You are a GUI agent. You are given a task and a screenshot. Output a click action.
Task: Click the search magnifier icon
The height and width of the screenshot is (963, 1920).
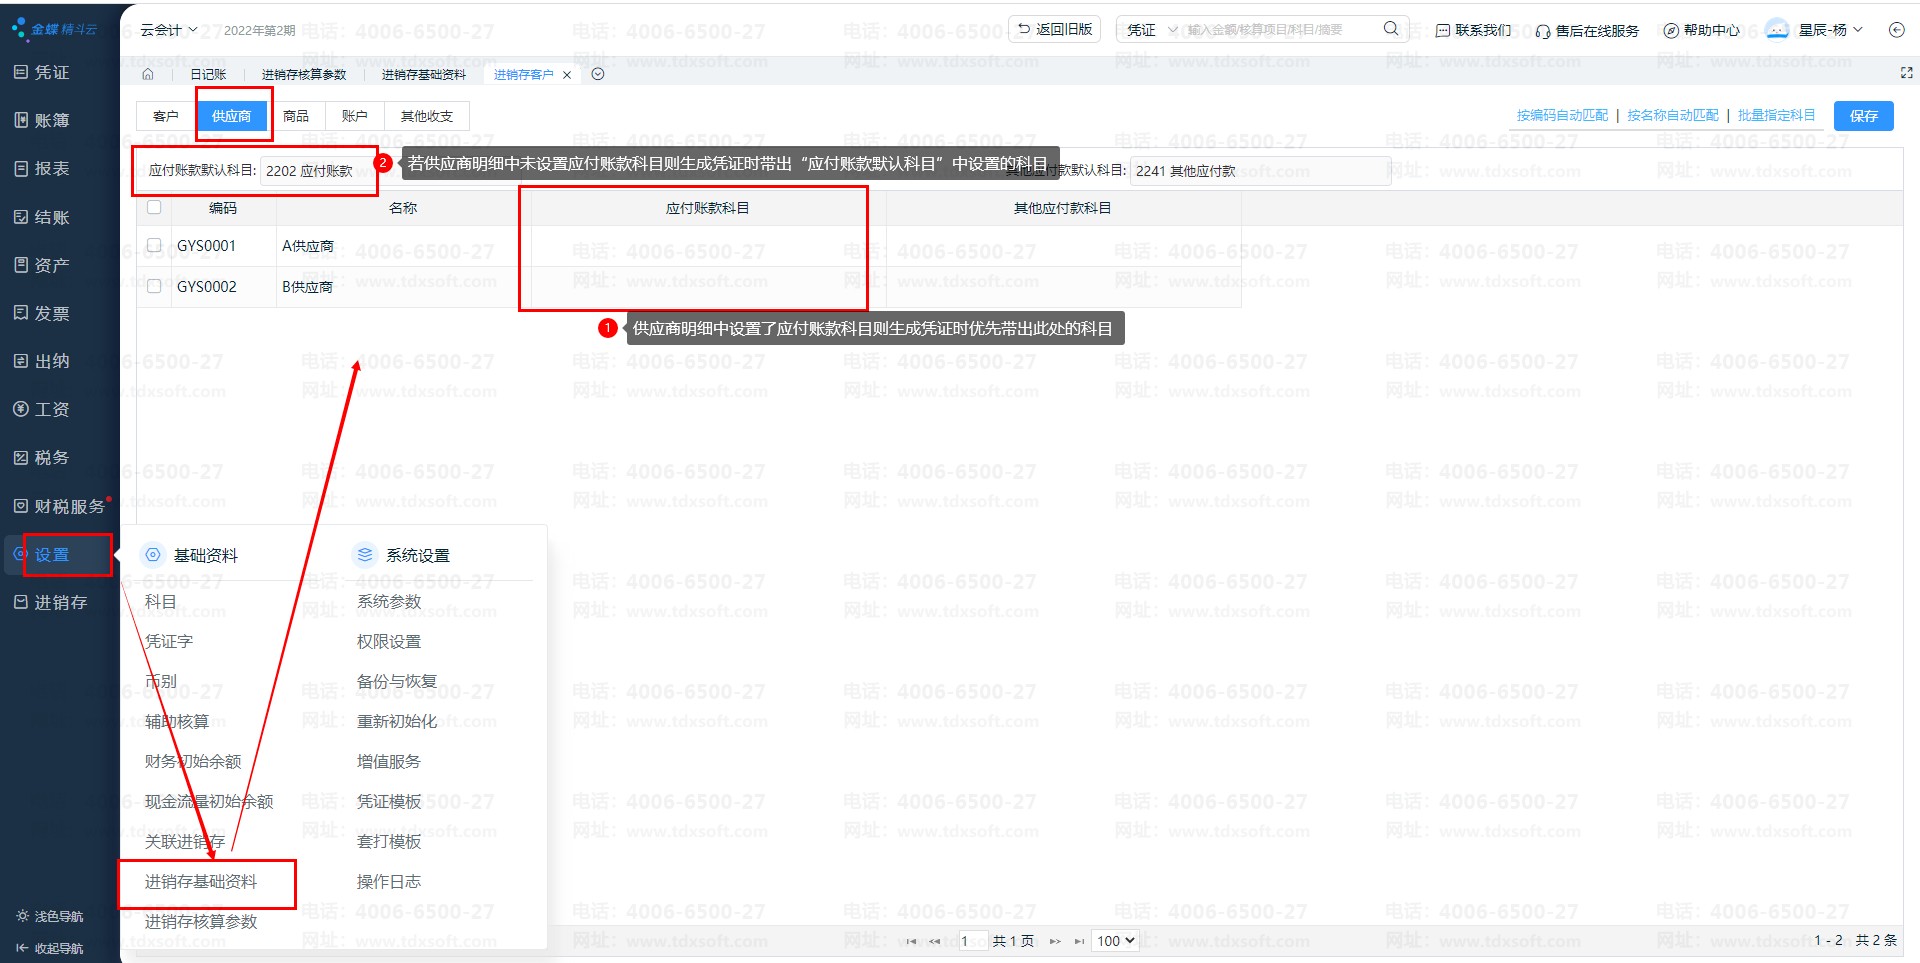pyautogui.click(x=1390, y=29)
